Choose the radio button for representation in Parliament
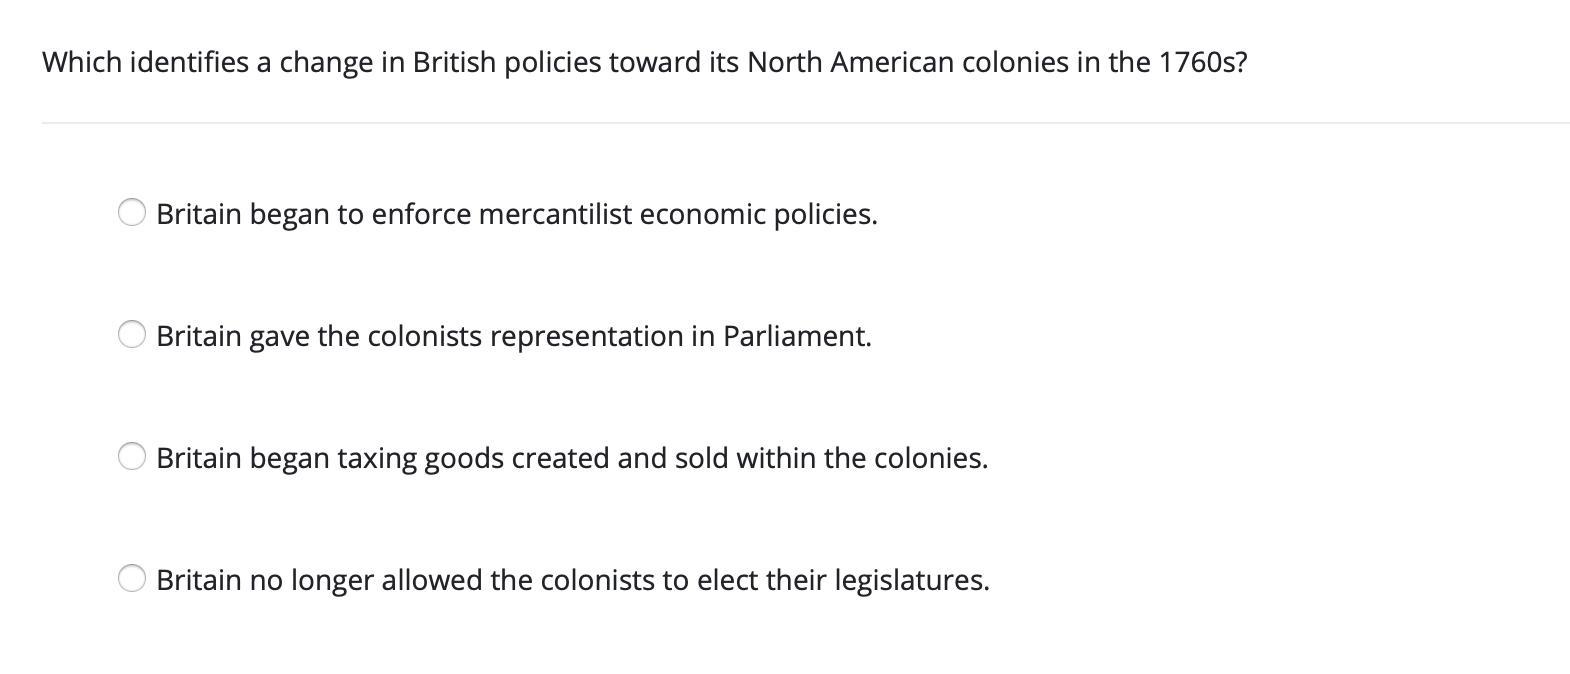Viewport: 1570px width, 674px height. [x=132, y=335]
